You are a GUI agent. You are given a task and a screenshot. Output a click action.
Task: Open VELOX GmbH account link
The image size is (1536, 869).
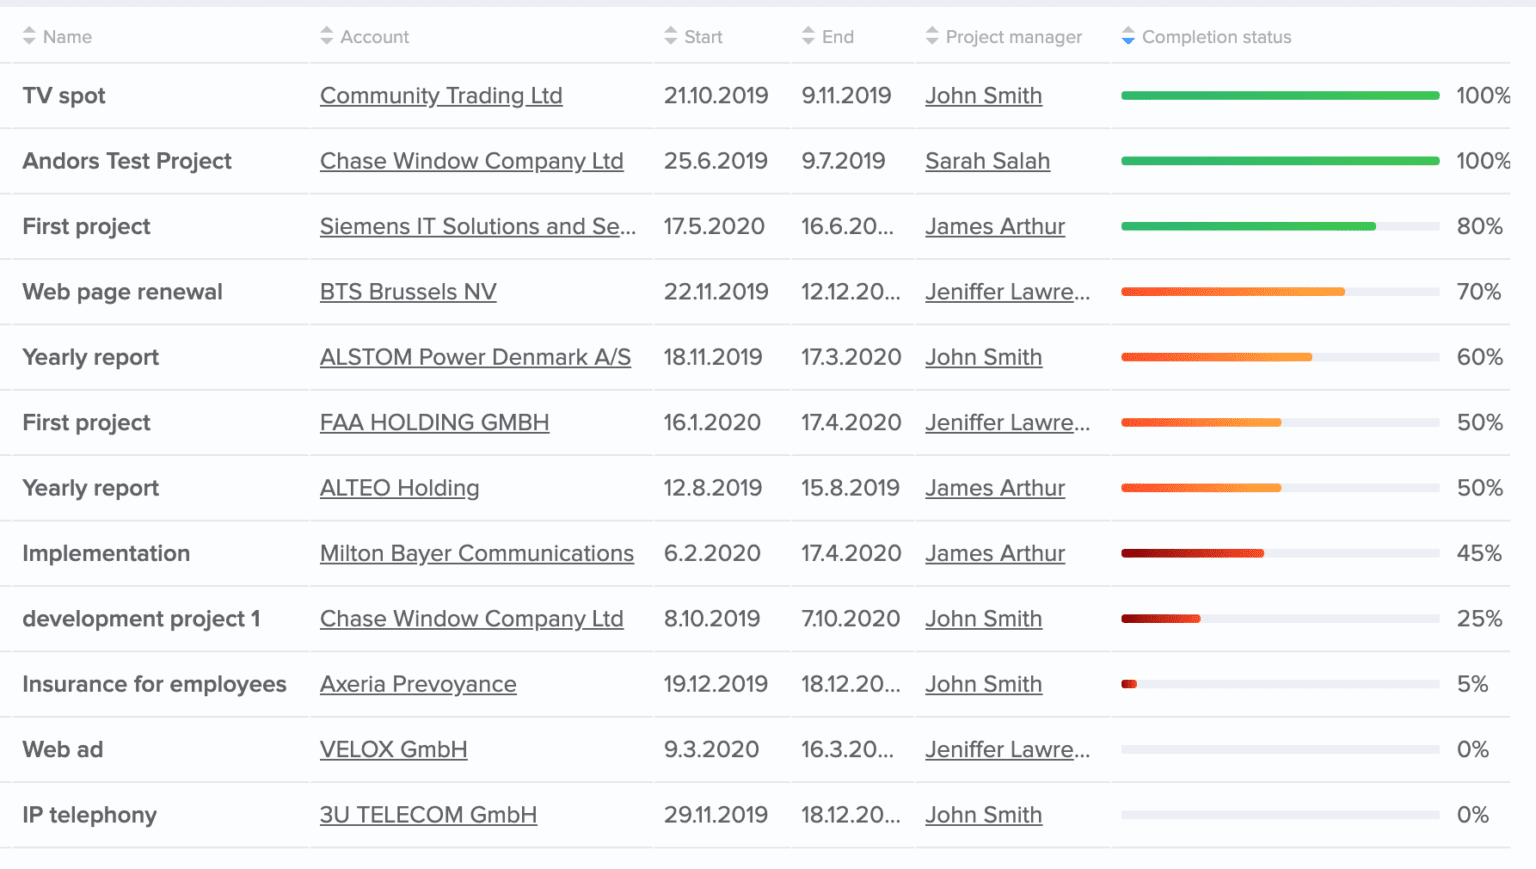pos(393,750)
